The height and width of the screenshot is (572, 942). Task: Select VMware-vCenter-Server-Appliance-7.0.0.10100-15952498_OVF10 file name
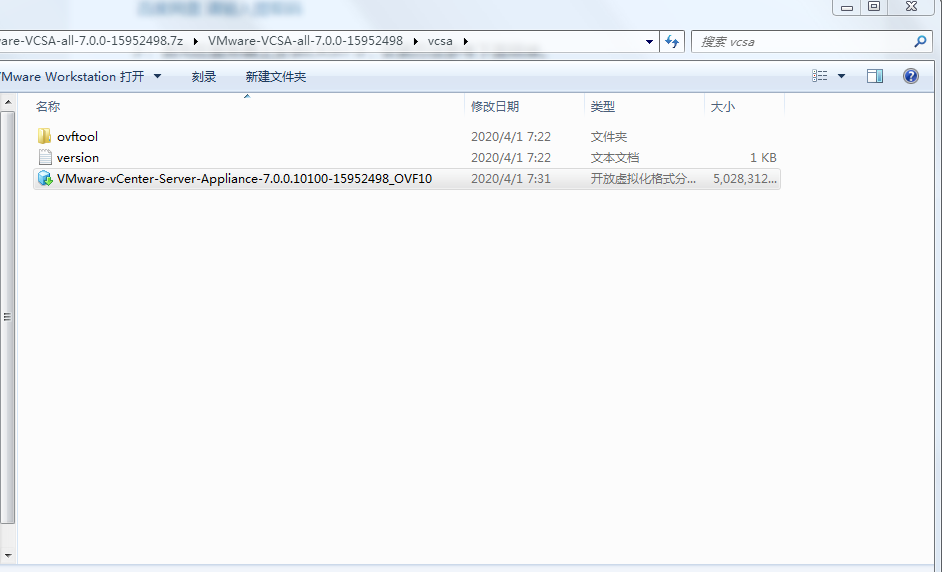(245, 178)
